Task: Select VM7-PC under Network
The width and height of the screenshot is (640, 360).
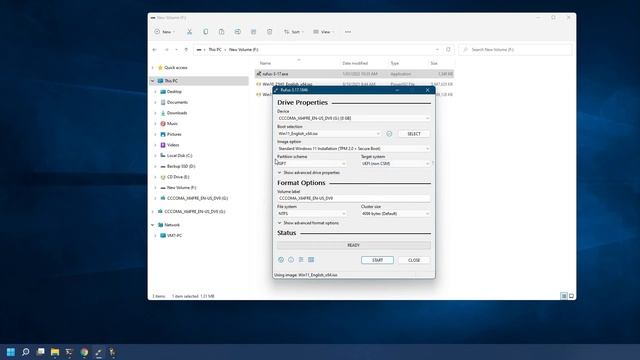Action: click(x=174, y=236)
